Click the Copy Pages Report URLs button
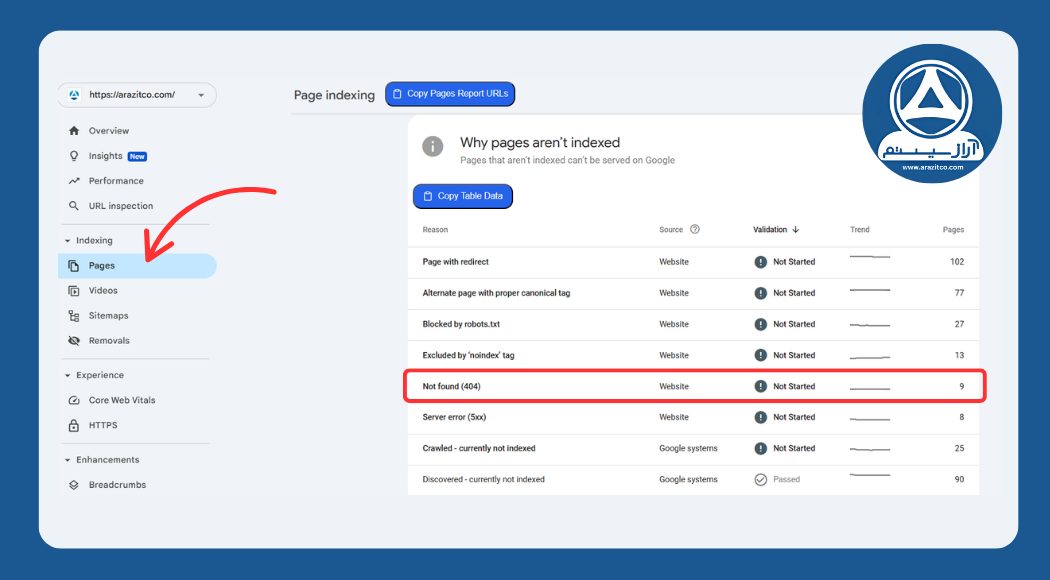The height and width of the screenshot is (580, 1050). pos(449,94)
